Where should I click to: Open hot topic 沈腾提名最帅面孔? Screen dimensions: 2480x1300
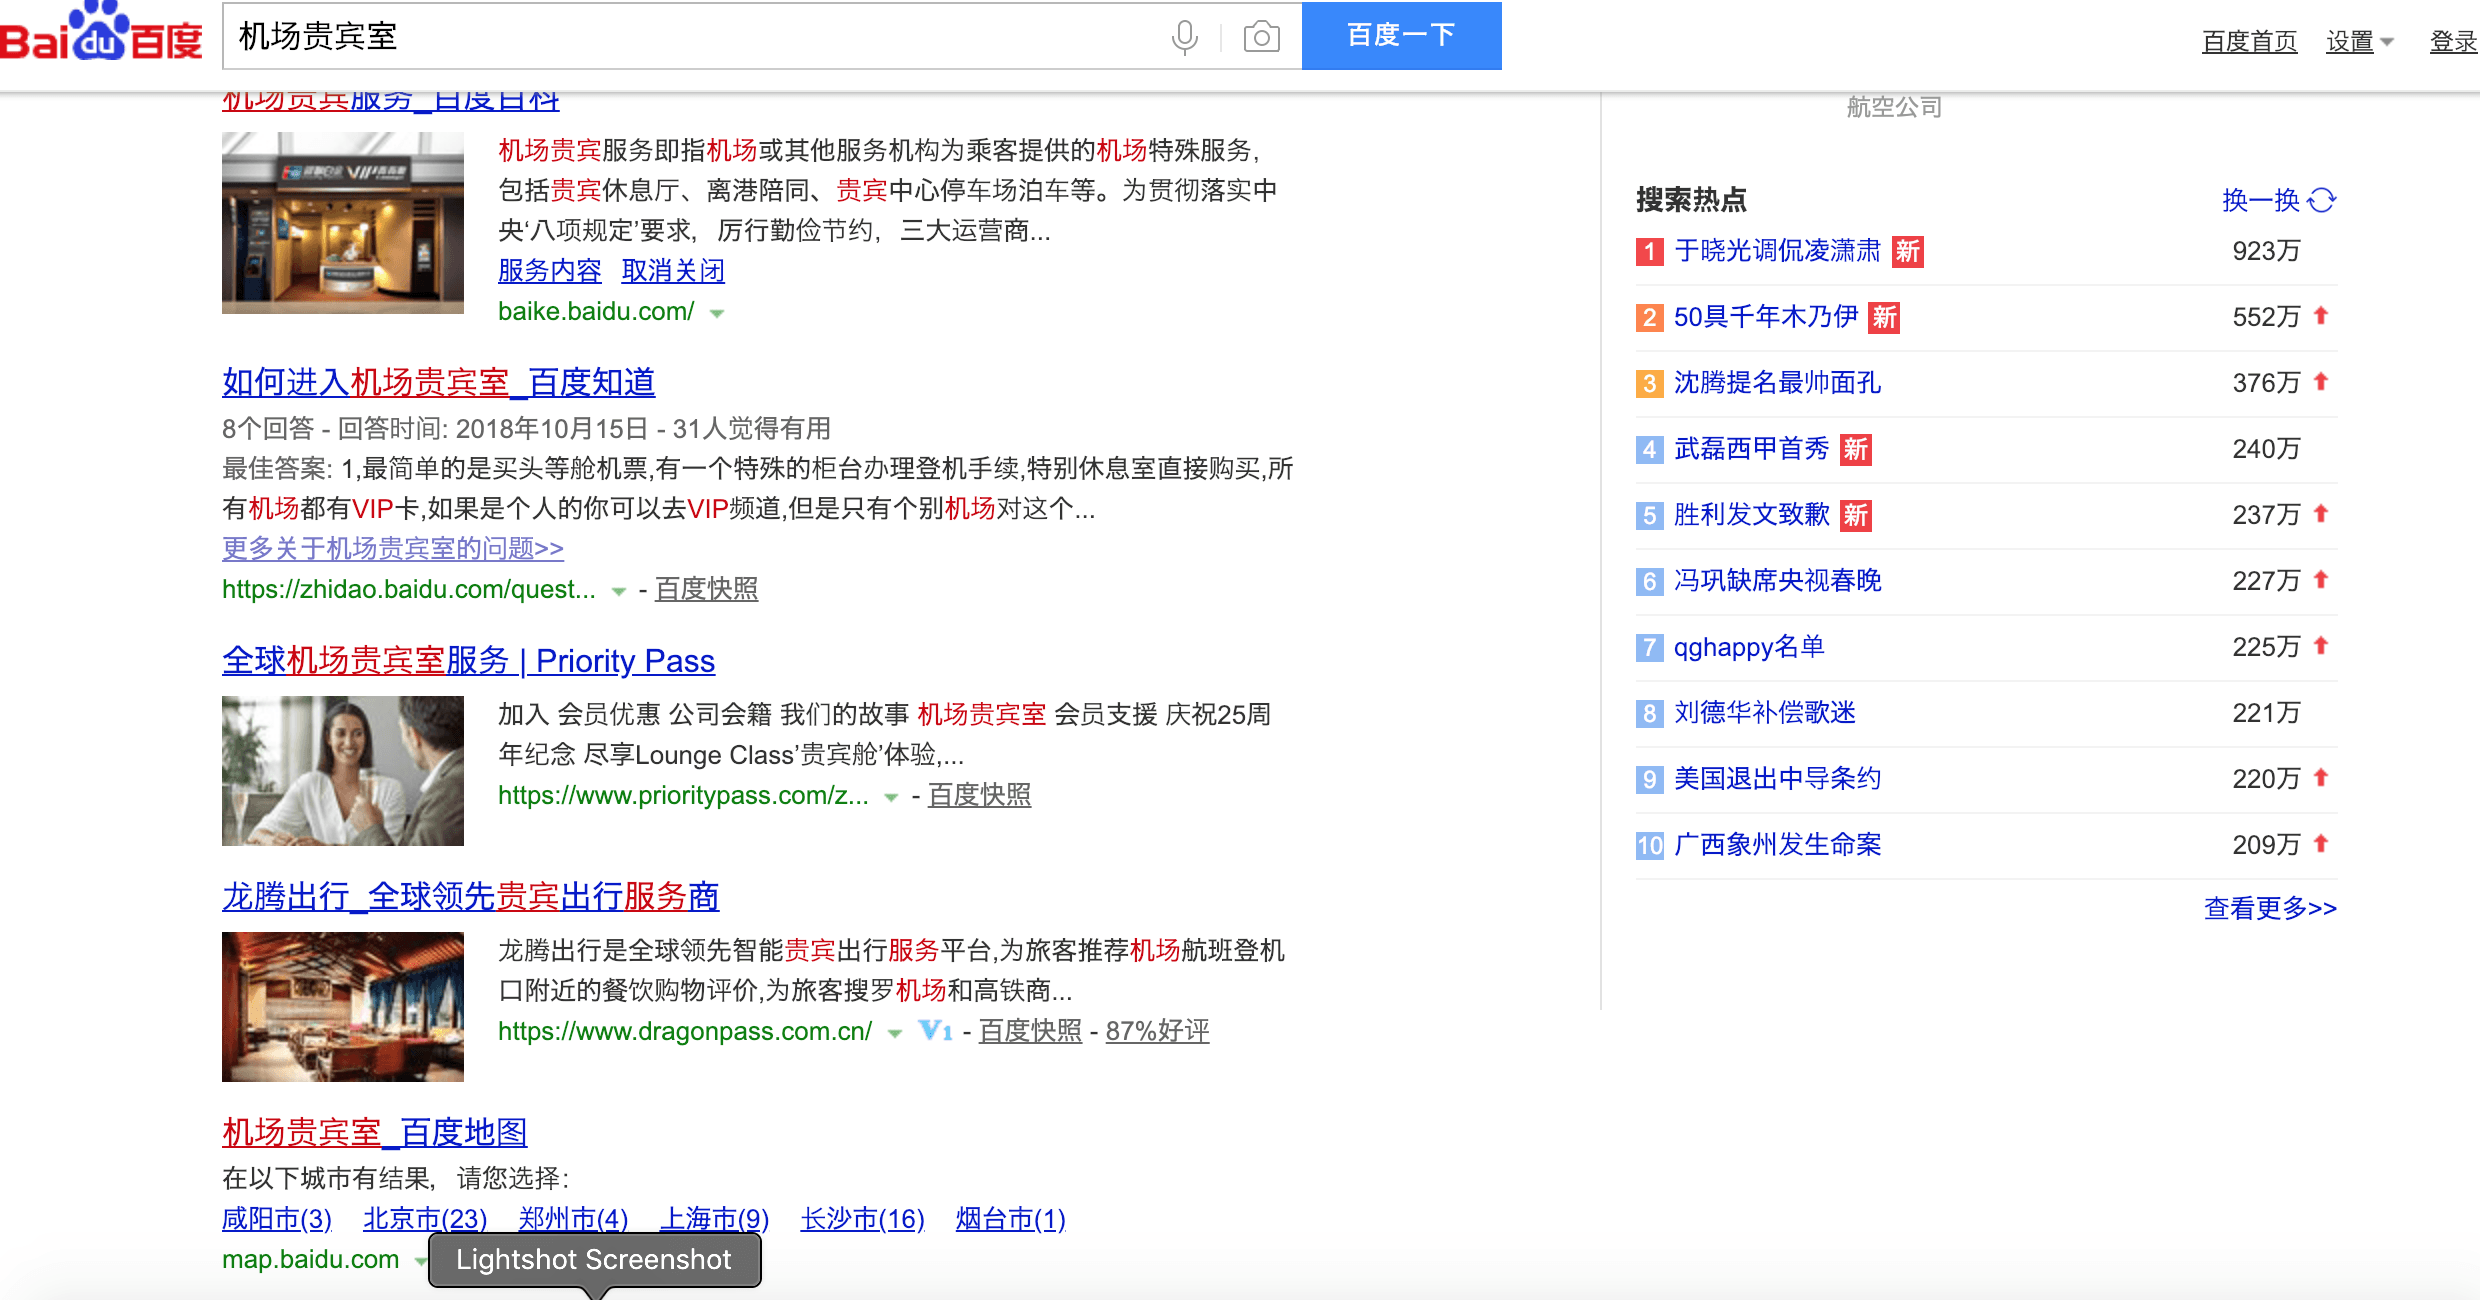pos(1777,382)
